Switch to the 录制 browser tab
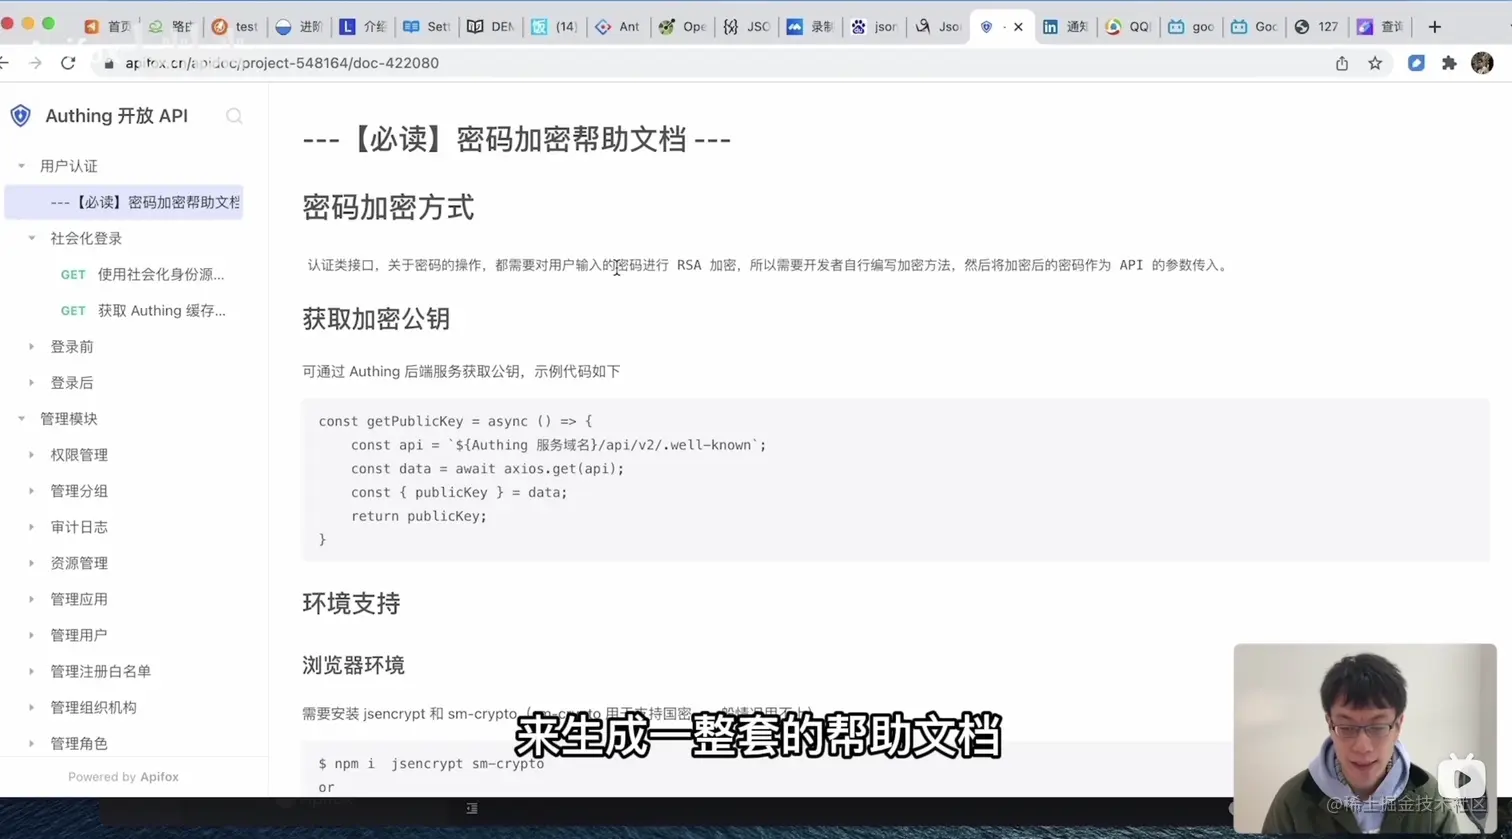The image size is (1512, 839). click(x=810, y=27)
